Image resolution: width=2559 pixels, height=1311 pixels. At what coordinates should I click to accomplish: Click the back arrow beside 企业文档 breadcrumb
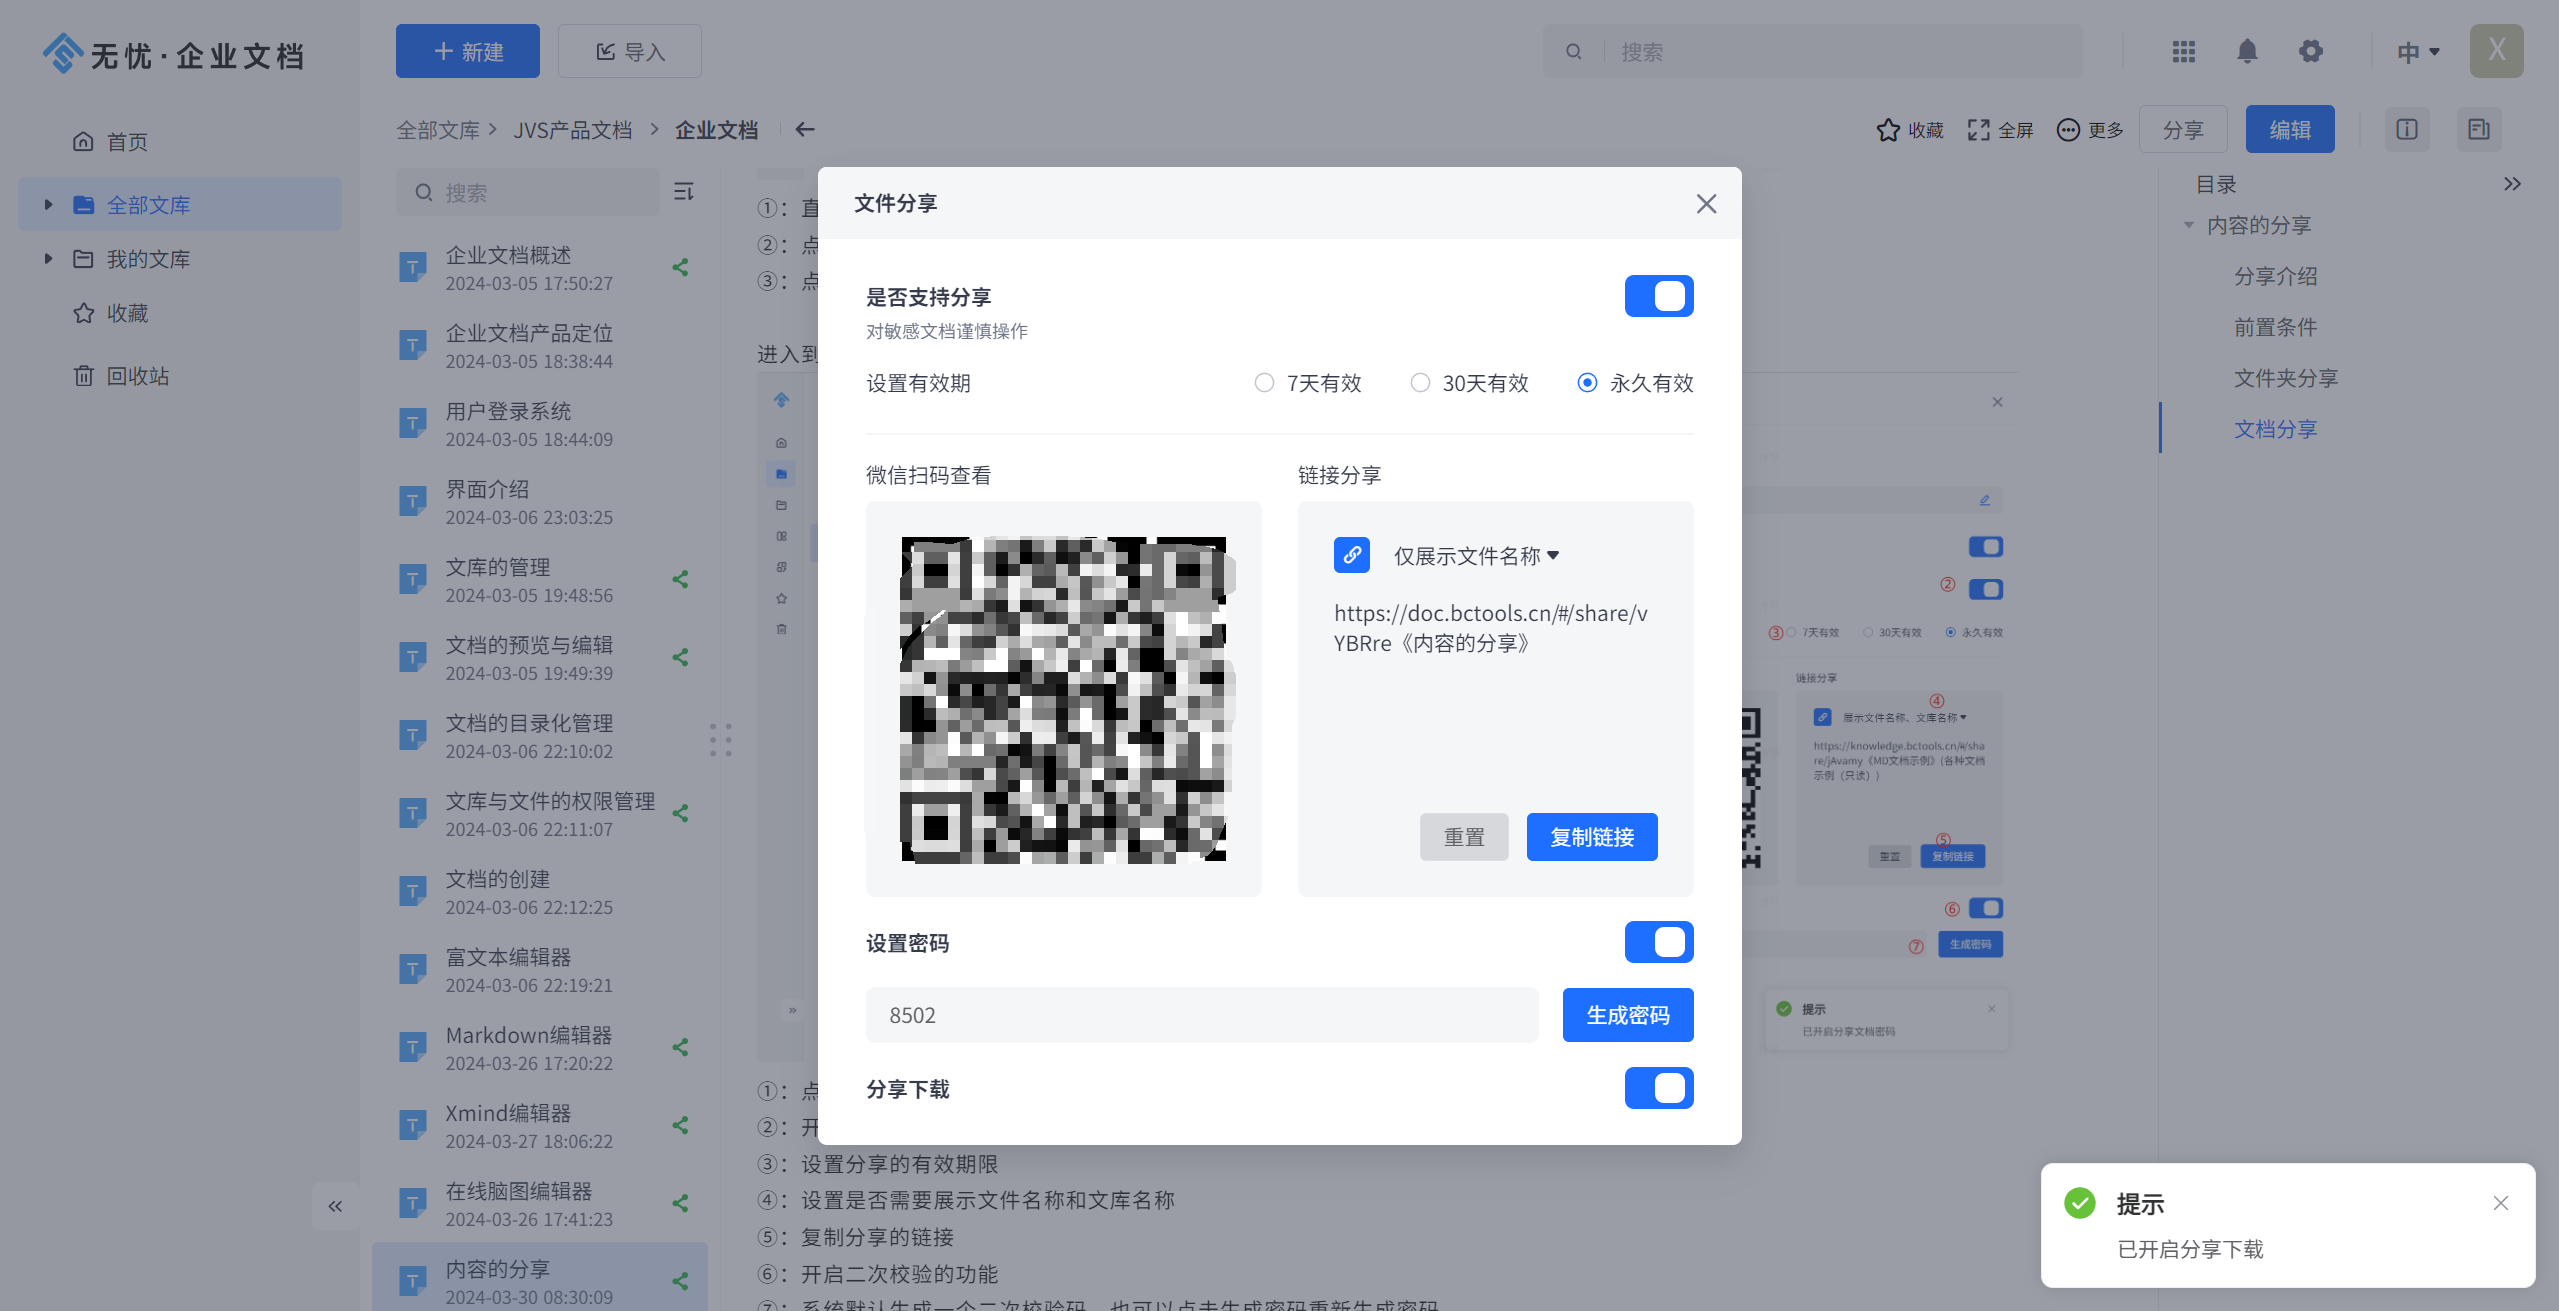[805, 130]
